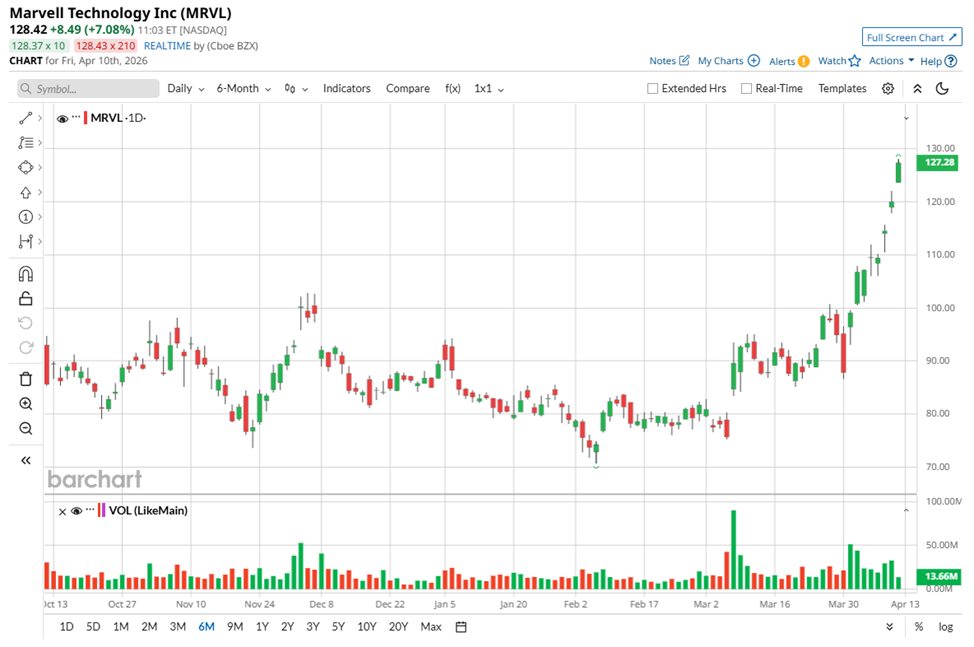Collapse the left drawing toolbar

coord(25,460)
